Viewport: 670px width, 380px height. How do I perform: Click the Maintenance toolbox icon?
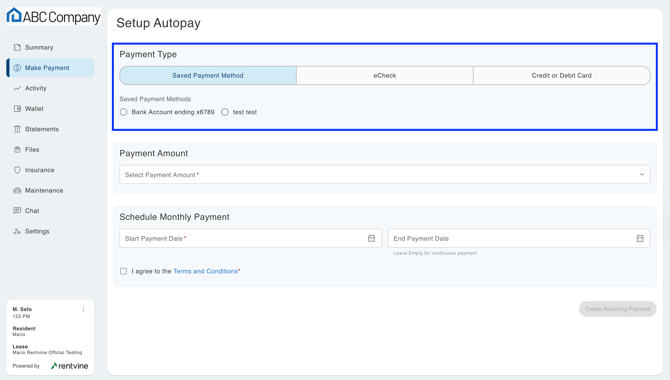[17, 191]
